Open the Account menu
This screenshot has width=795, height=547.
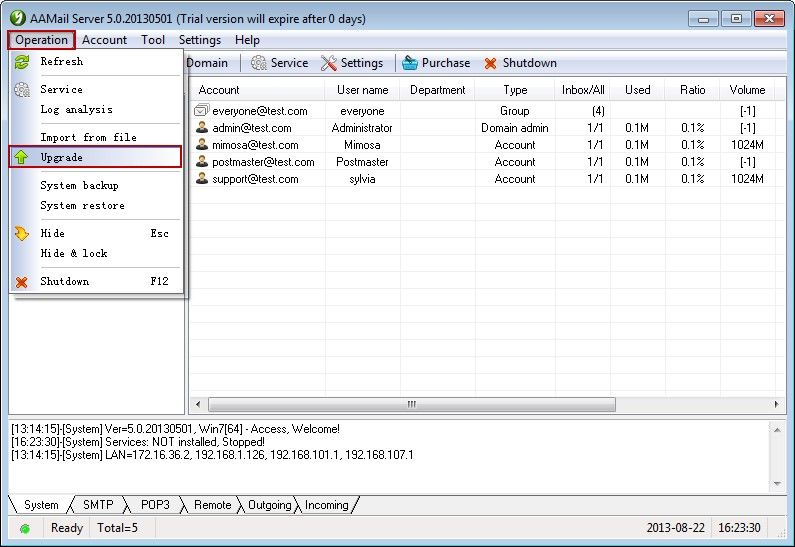104,40
